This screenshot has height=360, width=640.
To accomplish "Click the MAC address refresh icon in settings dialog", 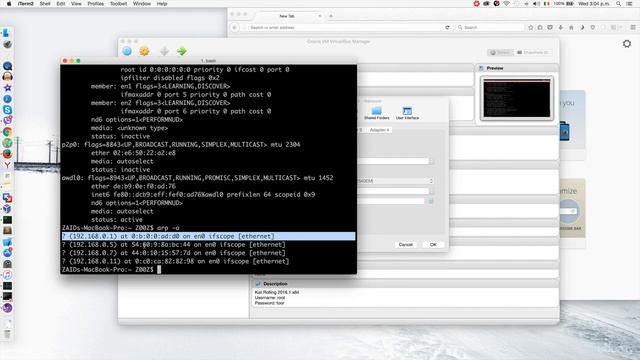I will tap(431, 201).
